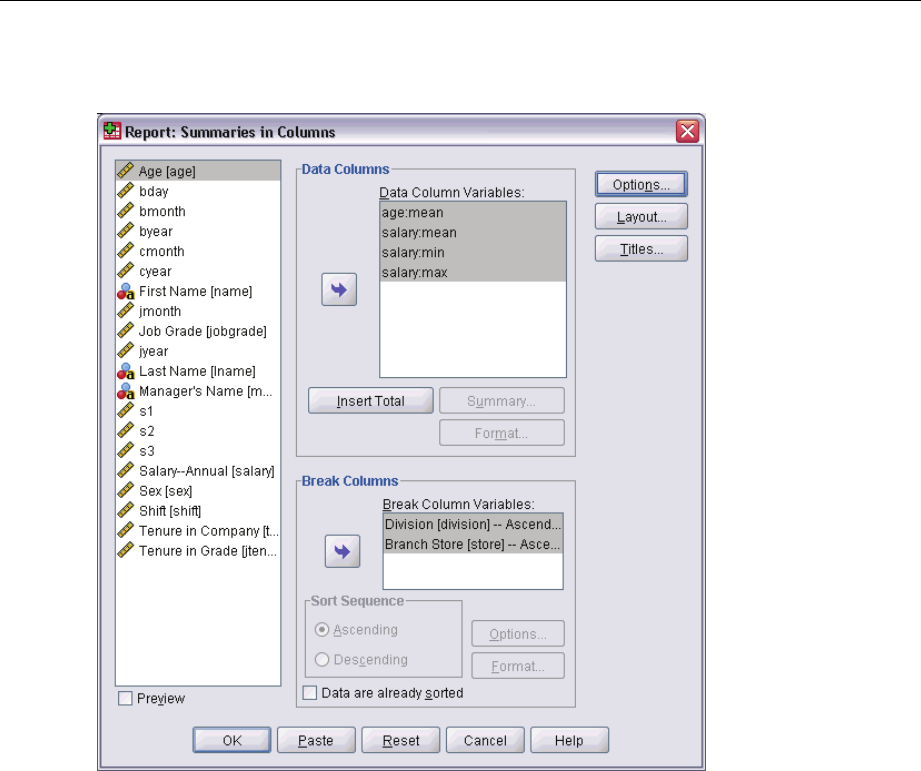The image size is (921, 771).
Task: Click the ruler icon beside Job Grade
Action: 126,330
